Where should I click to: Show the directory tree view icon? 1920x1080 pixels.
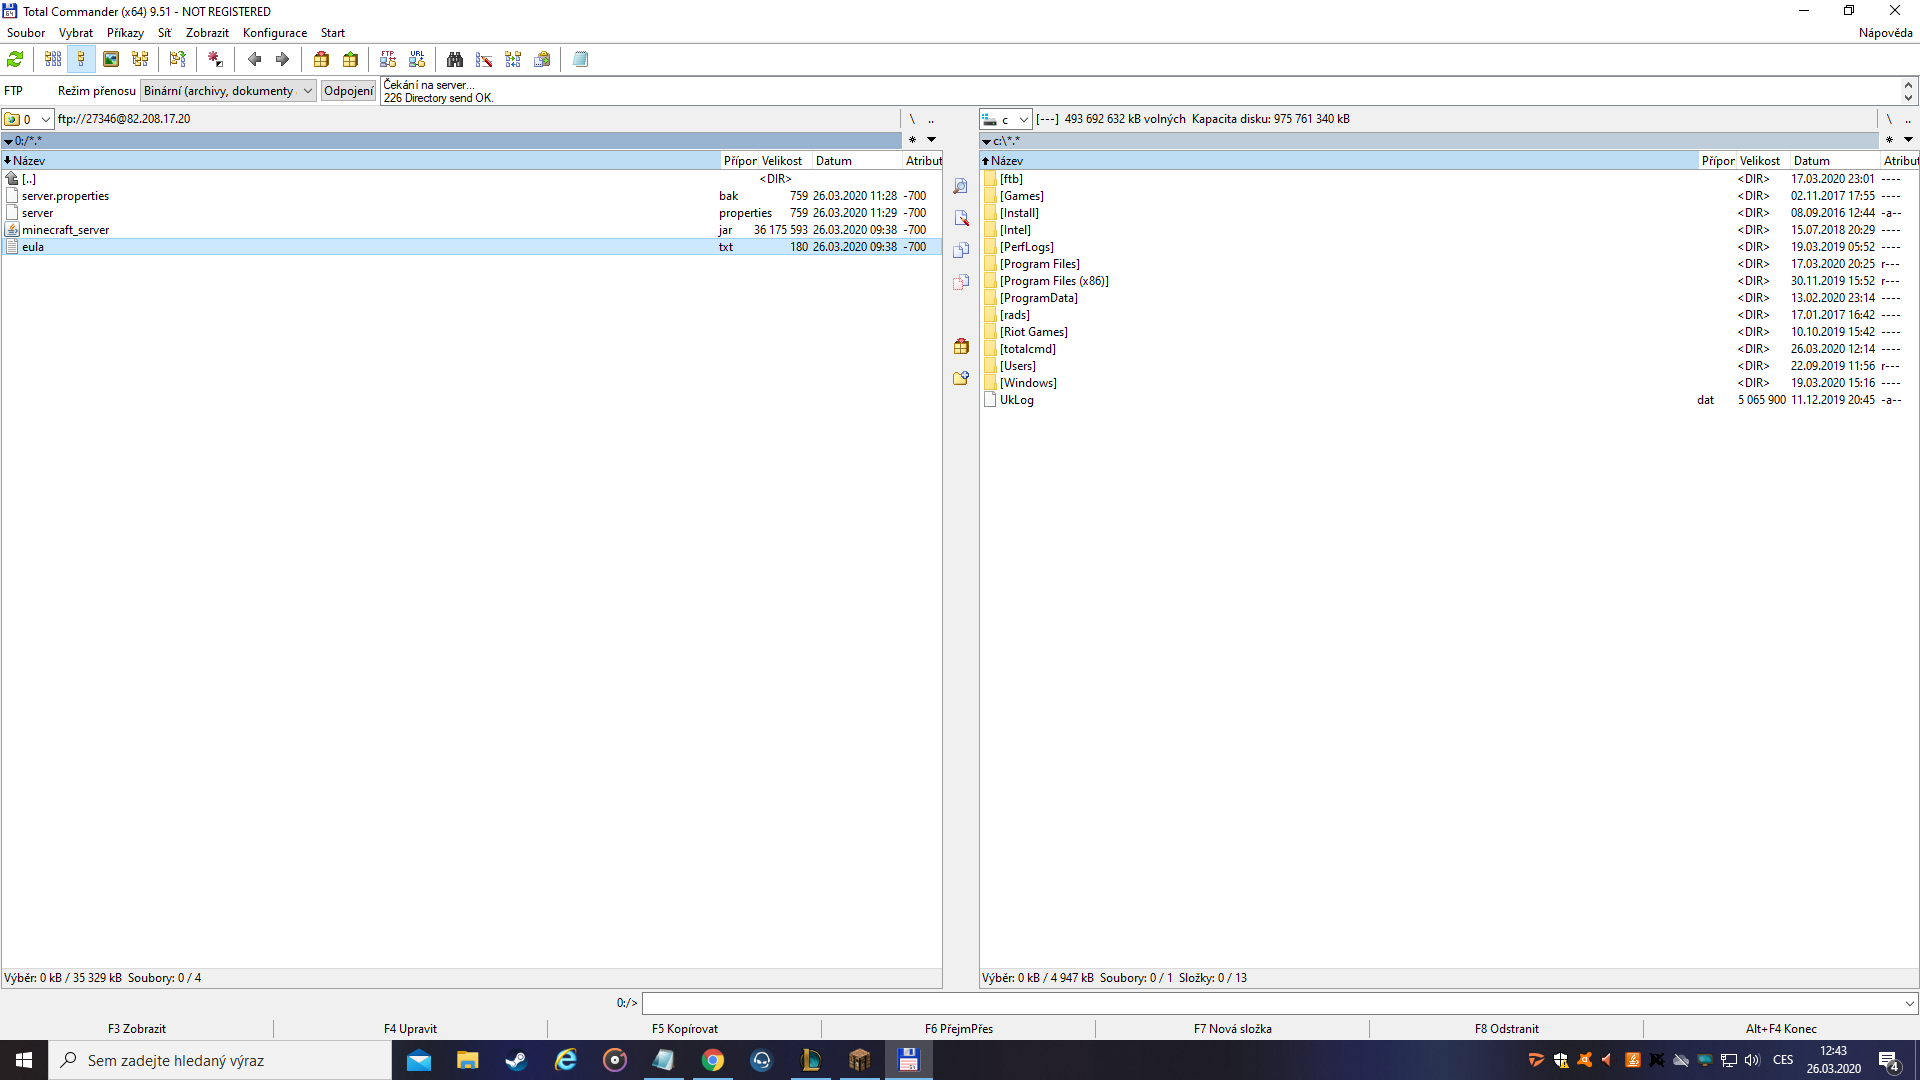pos(140,59)
